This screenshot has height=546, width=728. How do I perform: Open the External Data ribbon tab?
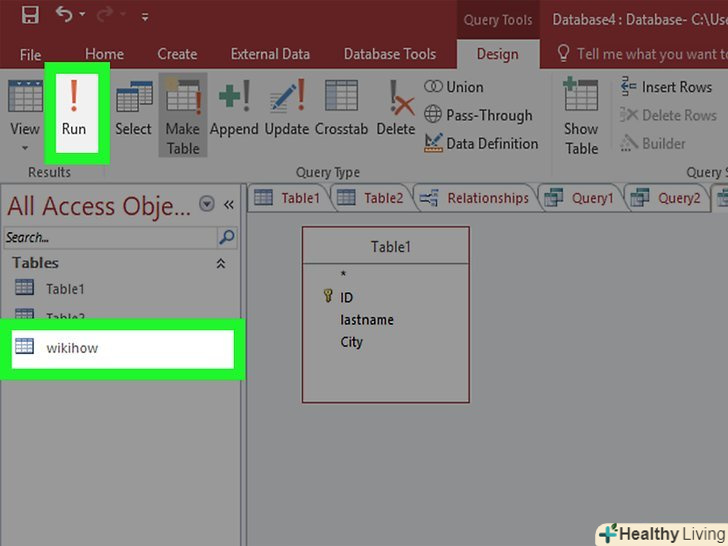click(x=270, y=54)
